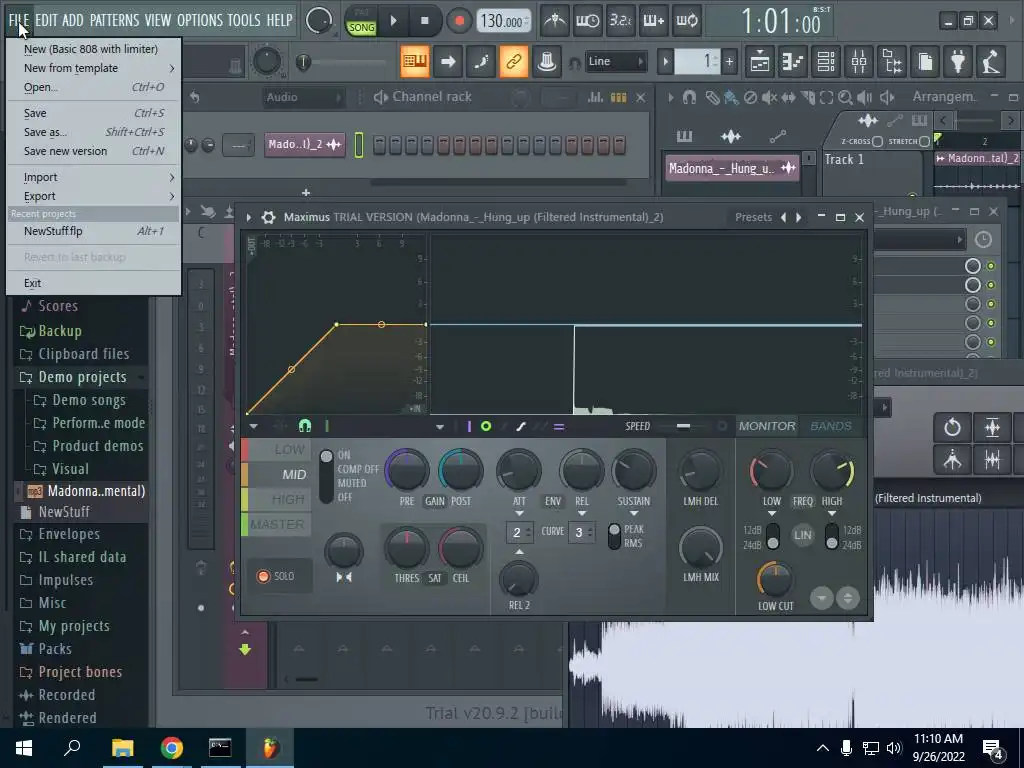Screen dimensions: 1024x768
Task: Expand the Export submenu
Action: click(93, 196)
